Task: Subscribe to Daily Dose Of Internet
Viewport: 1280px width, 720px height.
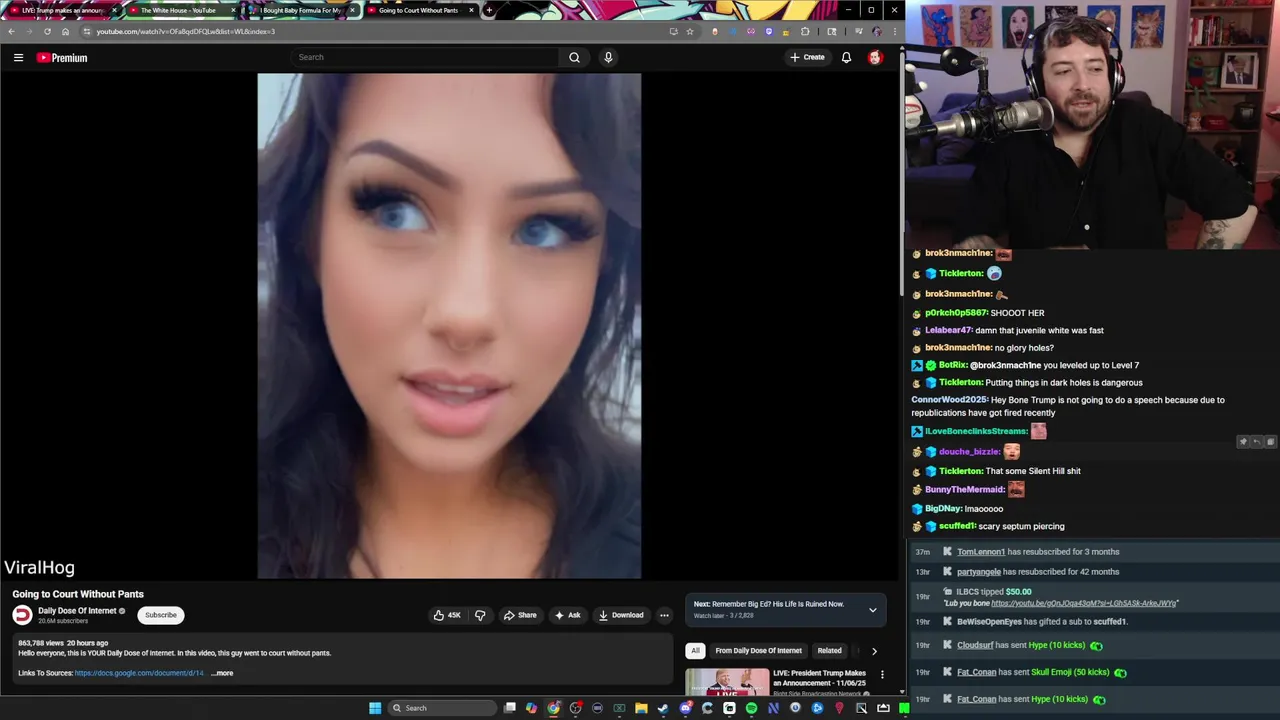Action: point(160,615)
